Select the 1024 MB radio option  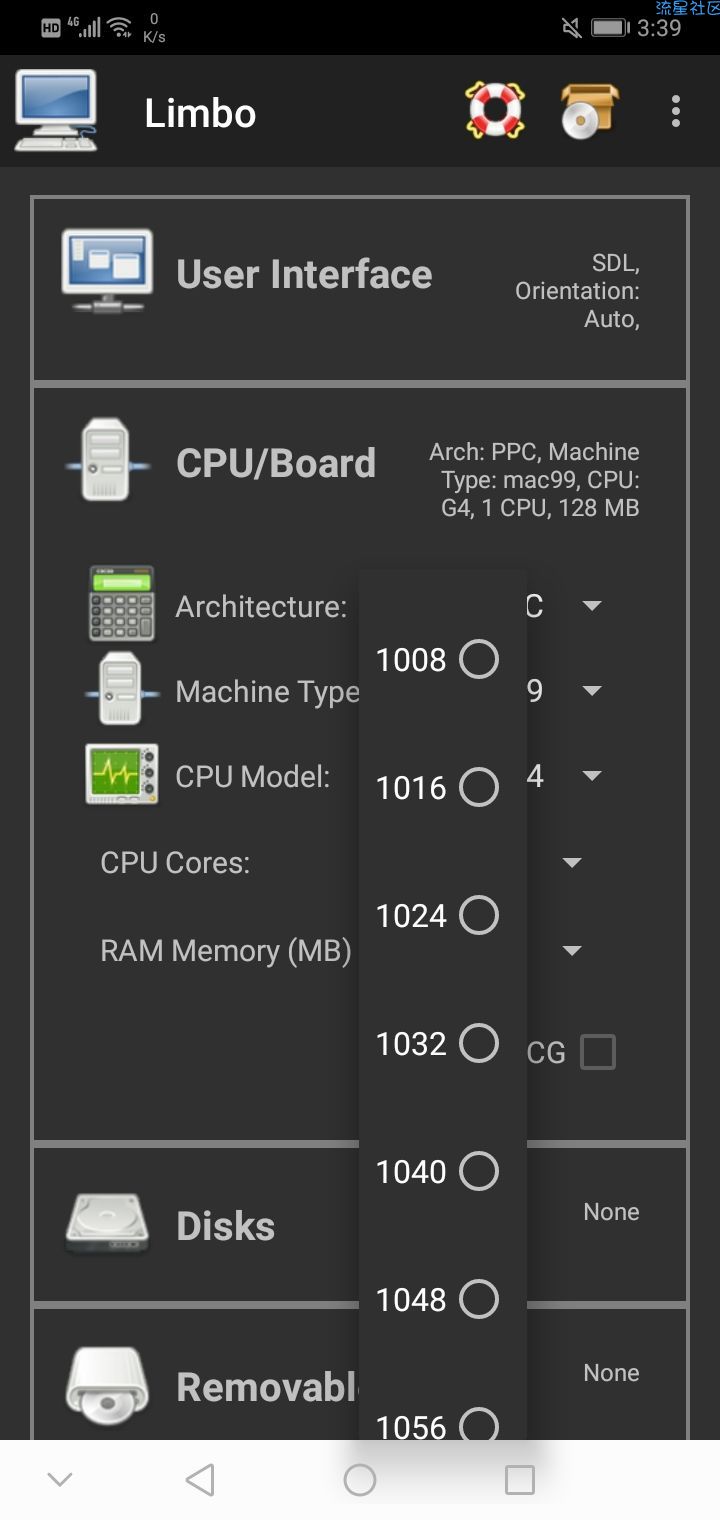click(437, 915)
